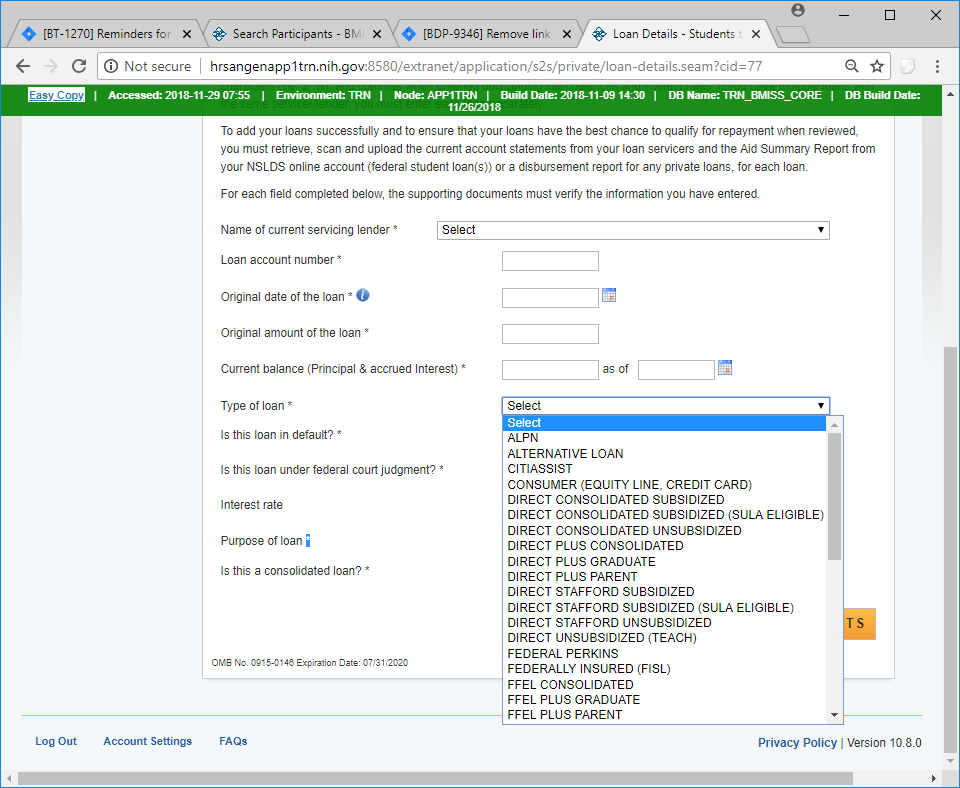The image size is (960, 788).
Task: Select DIRECT STAFFORD UNSUBSIDIZED
Action: pos(664,623)
